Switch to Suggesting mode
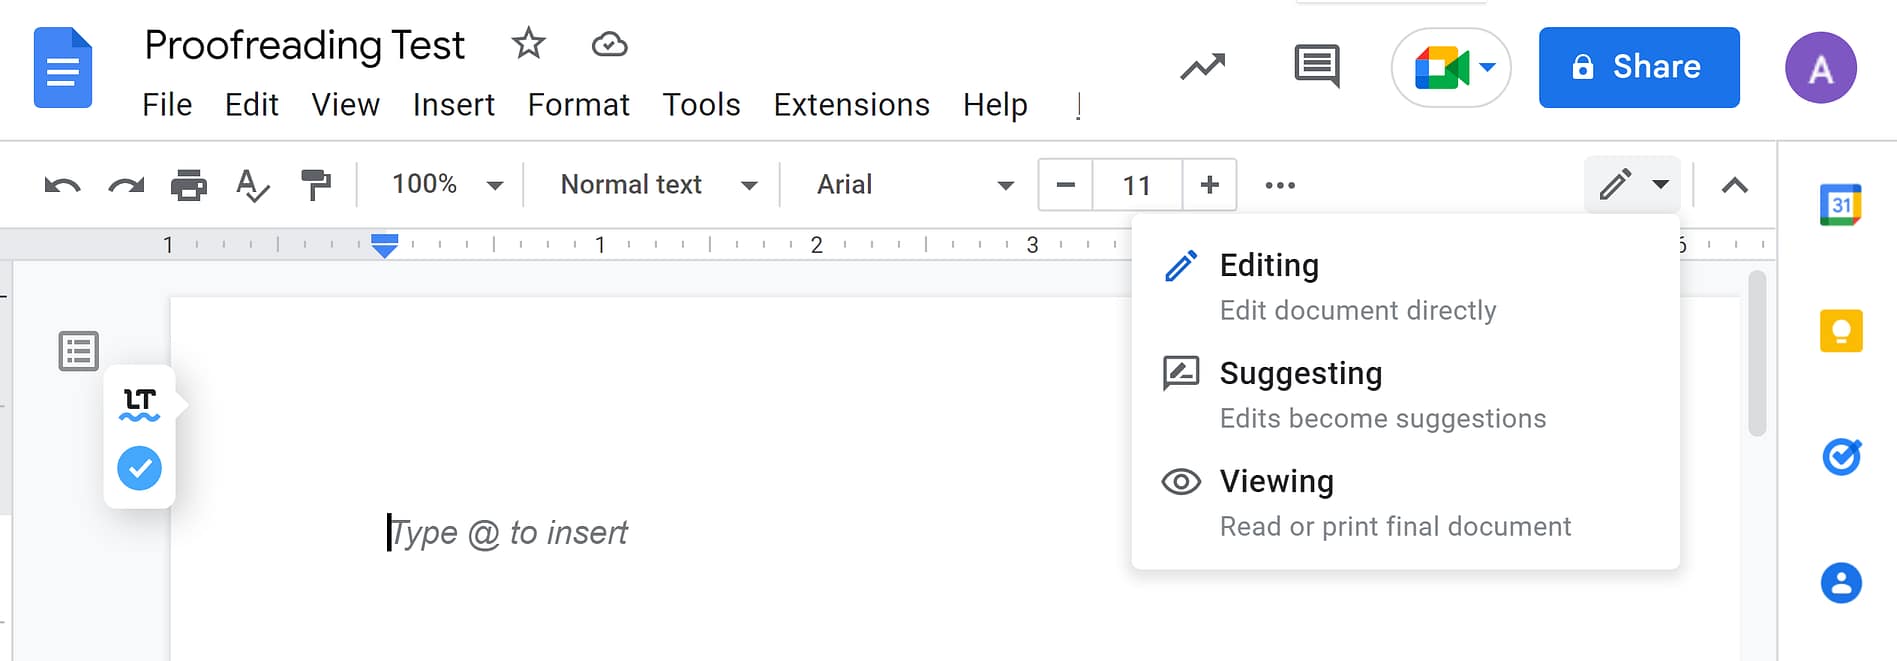 tap(1405, 394)
